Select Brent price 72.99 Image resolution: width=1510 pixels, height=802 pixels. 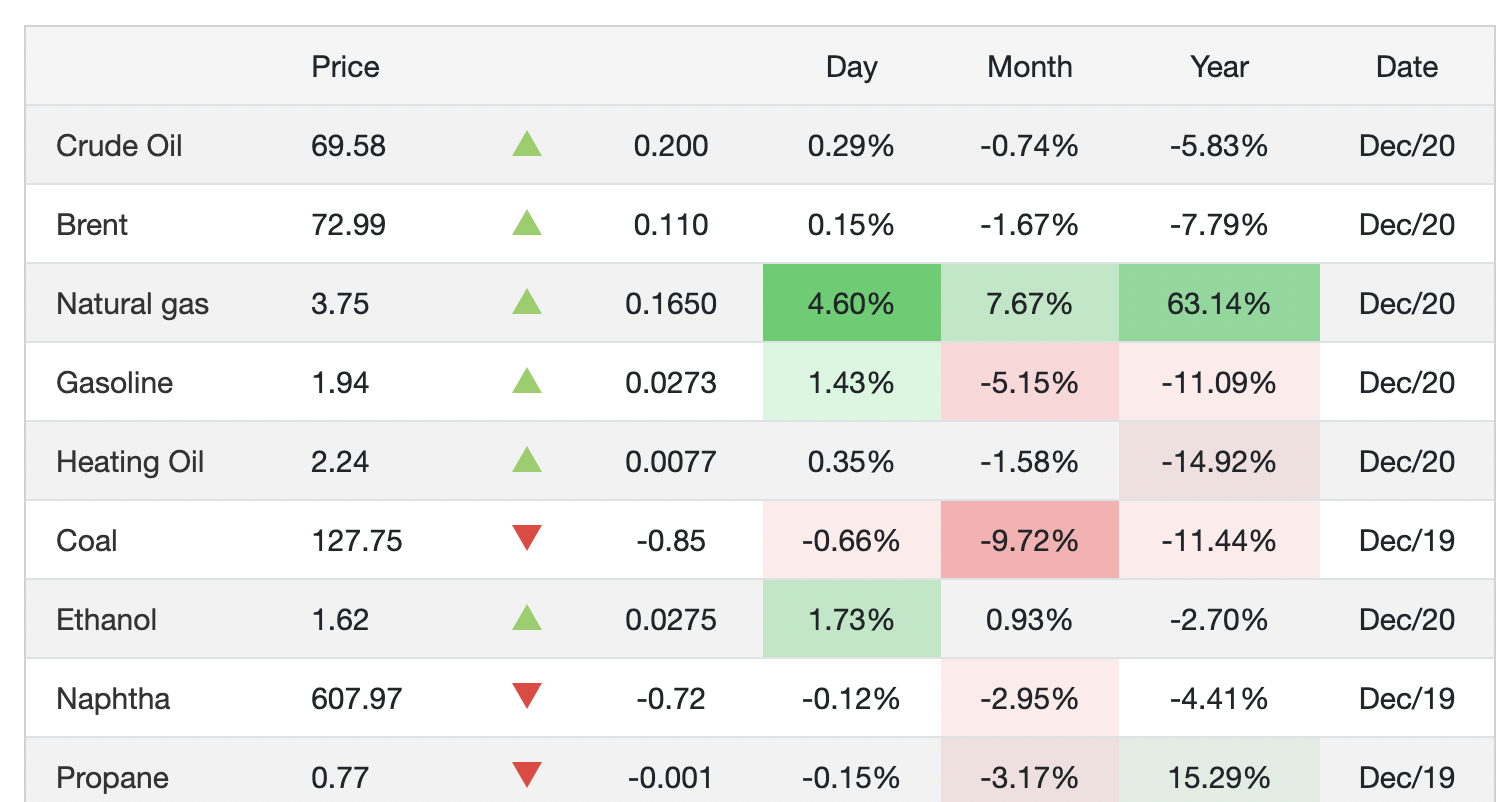348,225
